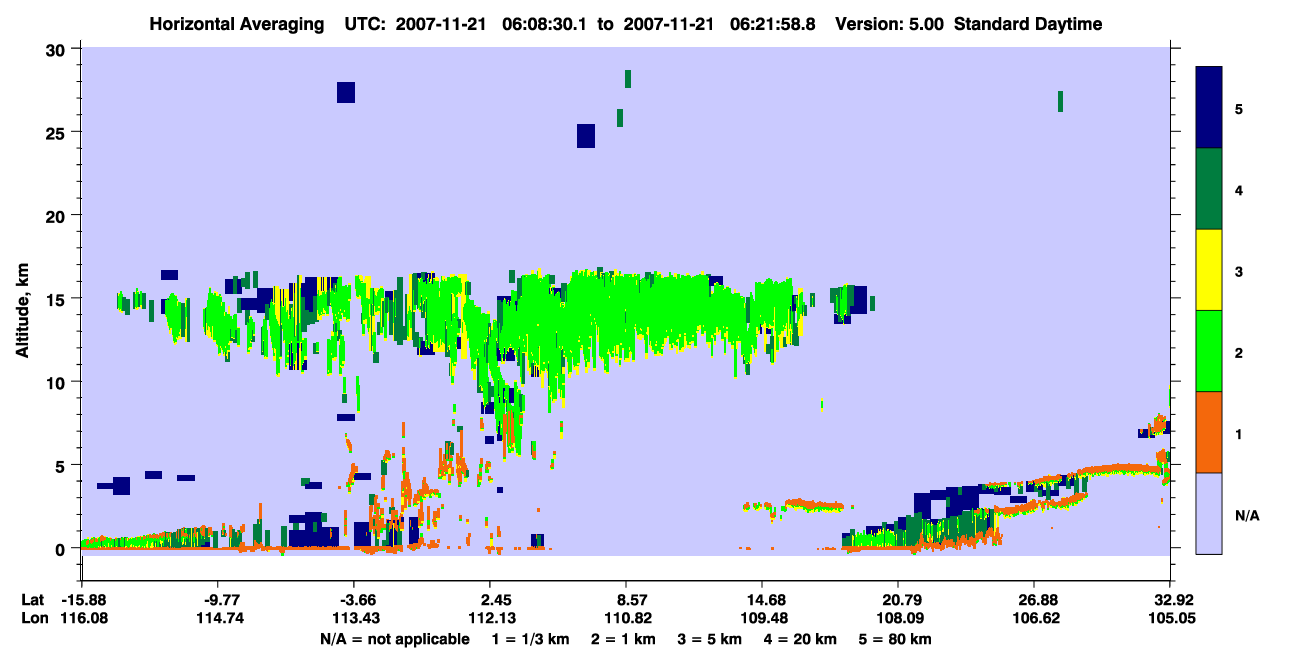Click latitude value '-15.88'
This screenshot has height=667, width=1300.
82,600
